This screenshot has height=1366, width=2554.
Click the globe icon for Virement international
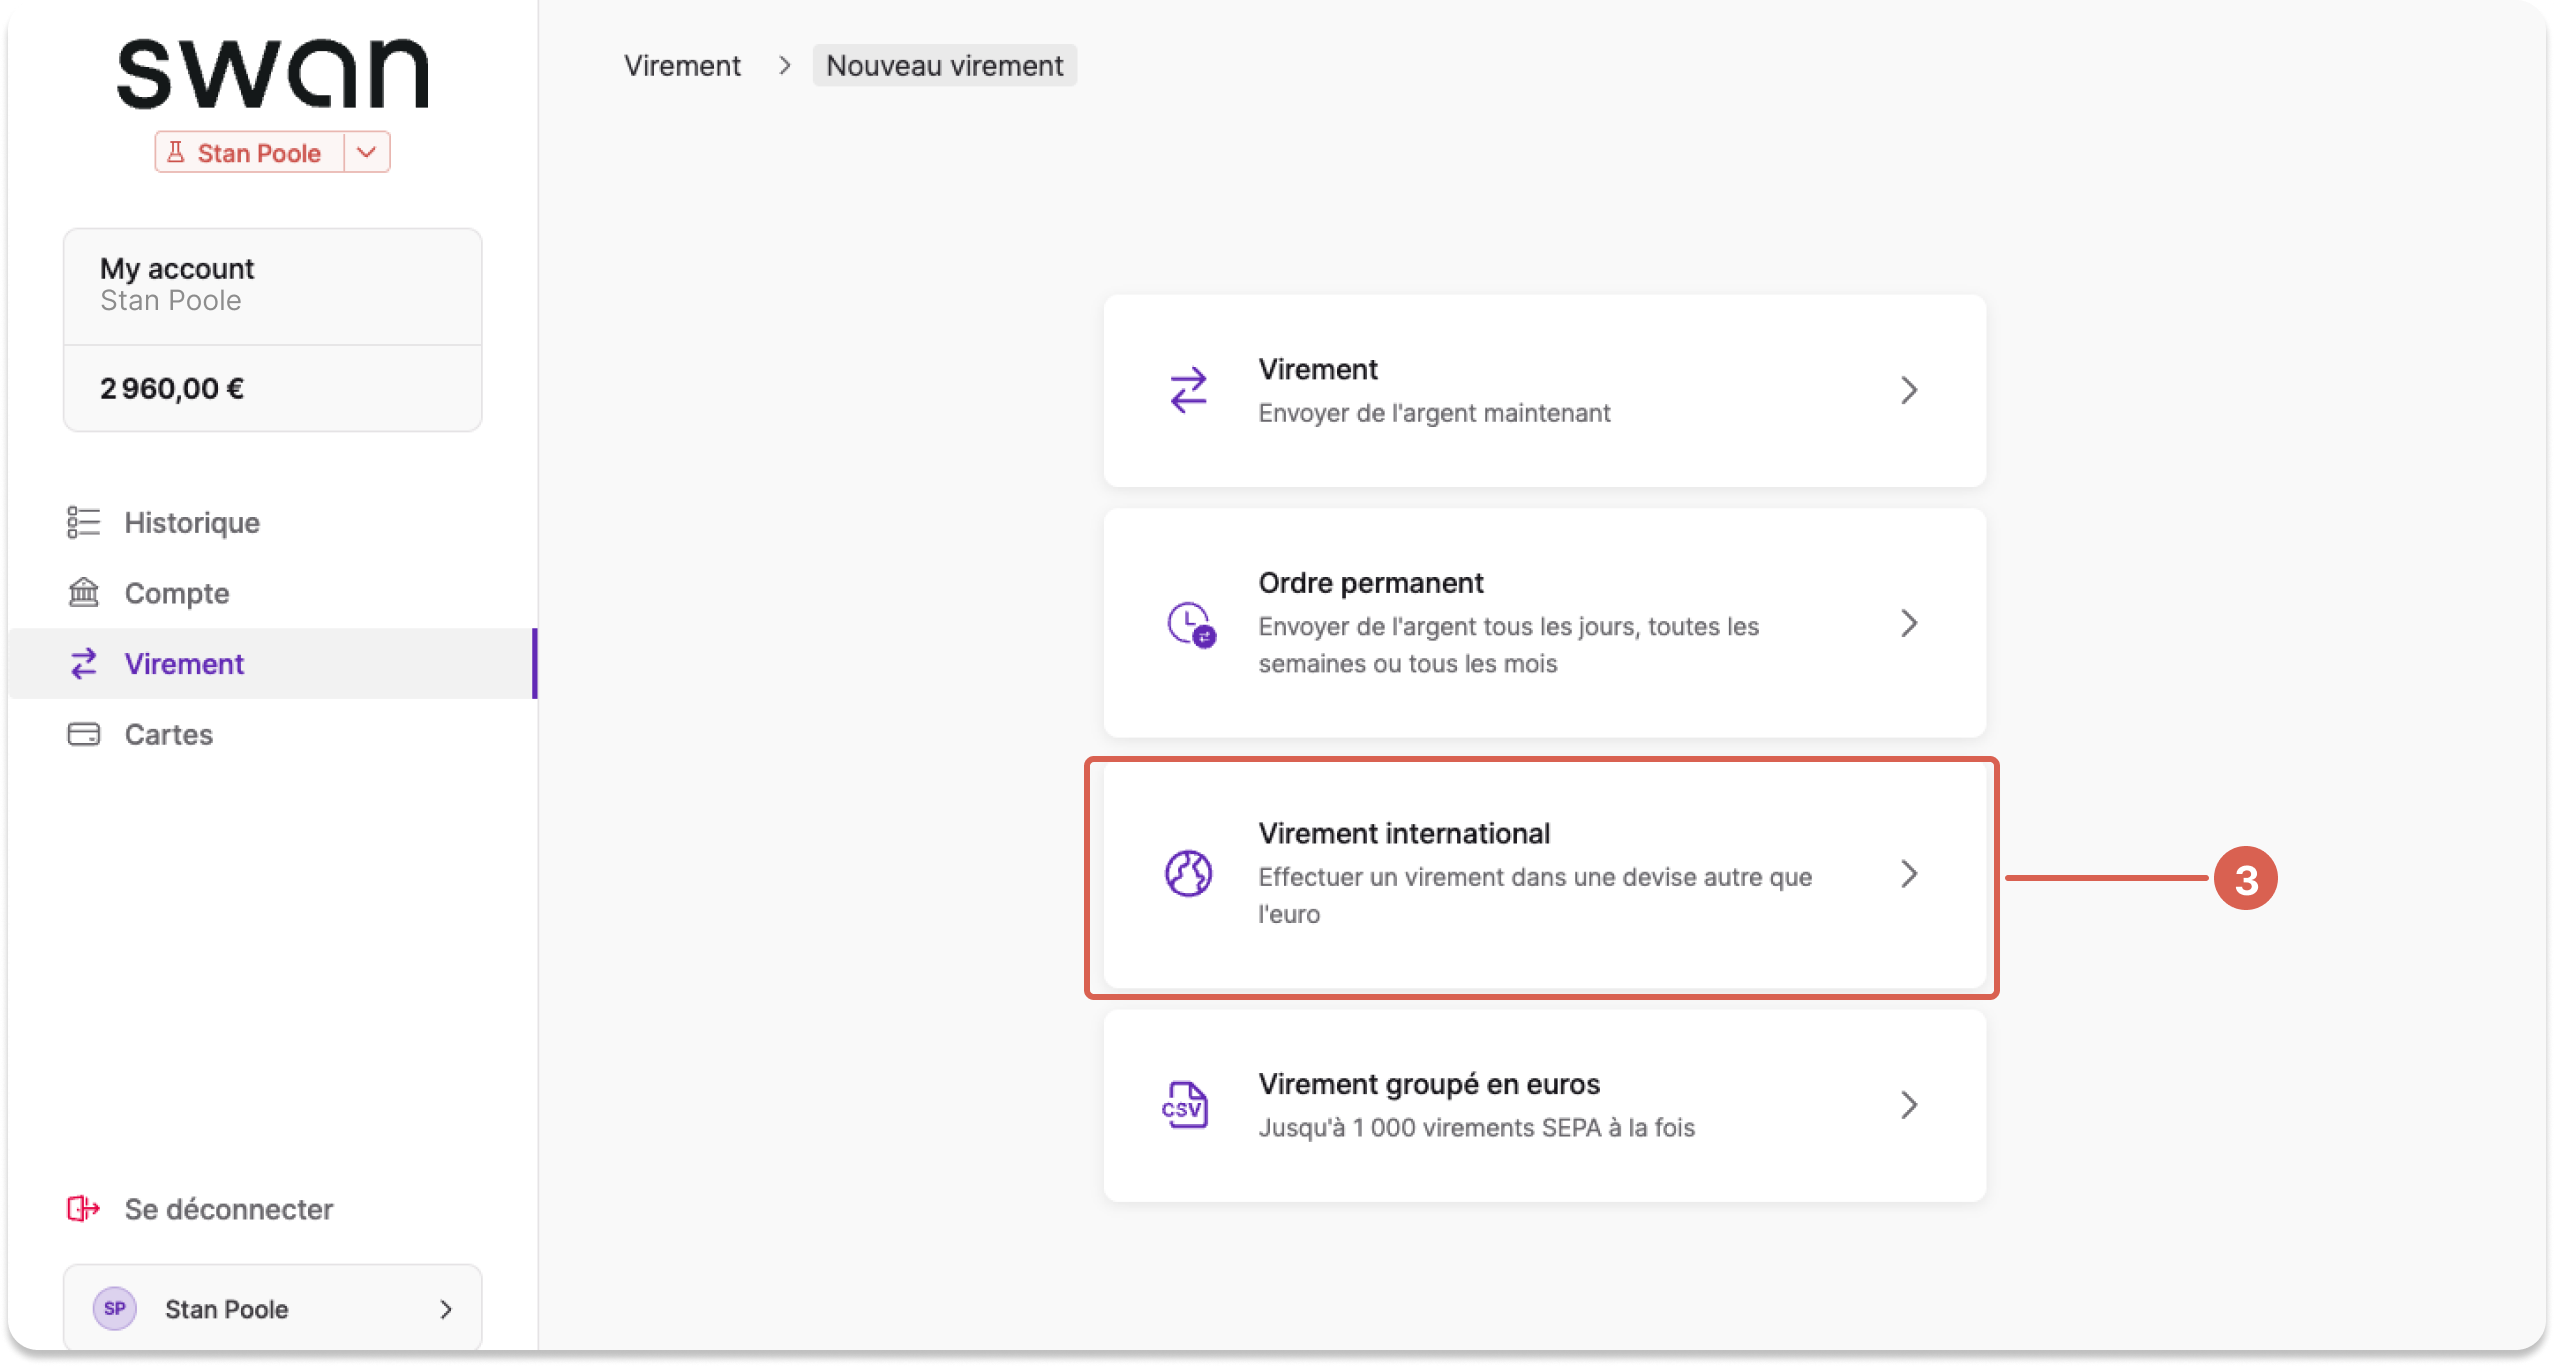(x=1188, y=874)
